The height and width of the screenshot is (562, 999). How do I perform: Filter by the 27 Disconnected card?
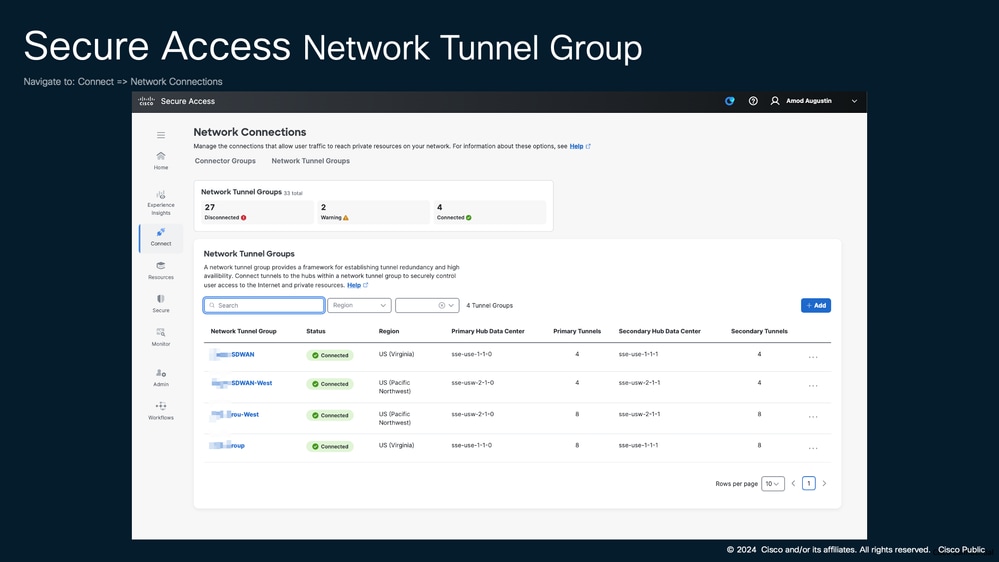click(x=257, y=212)
